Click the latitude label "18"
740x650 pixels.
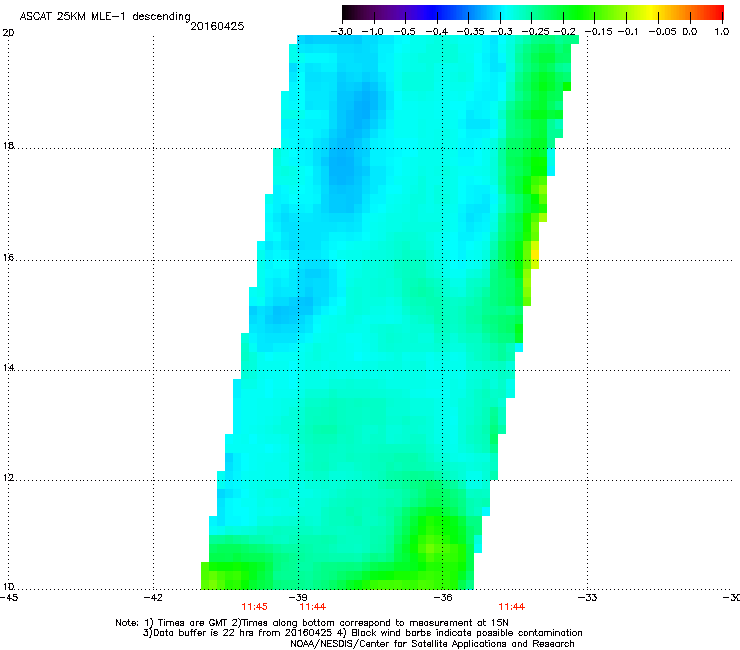pos(8,145)
